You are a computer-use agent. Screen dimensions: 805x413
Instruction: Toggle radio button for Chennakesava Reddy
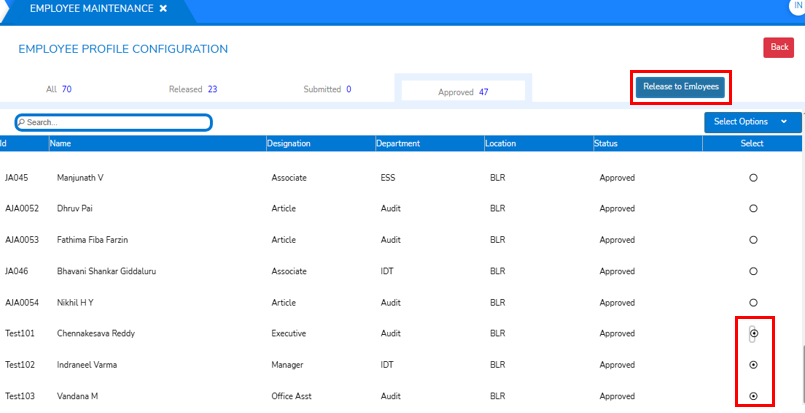click(x=753, y=333)
